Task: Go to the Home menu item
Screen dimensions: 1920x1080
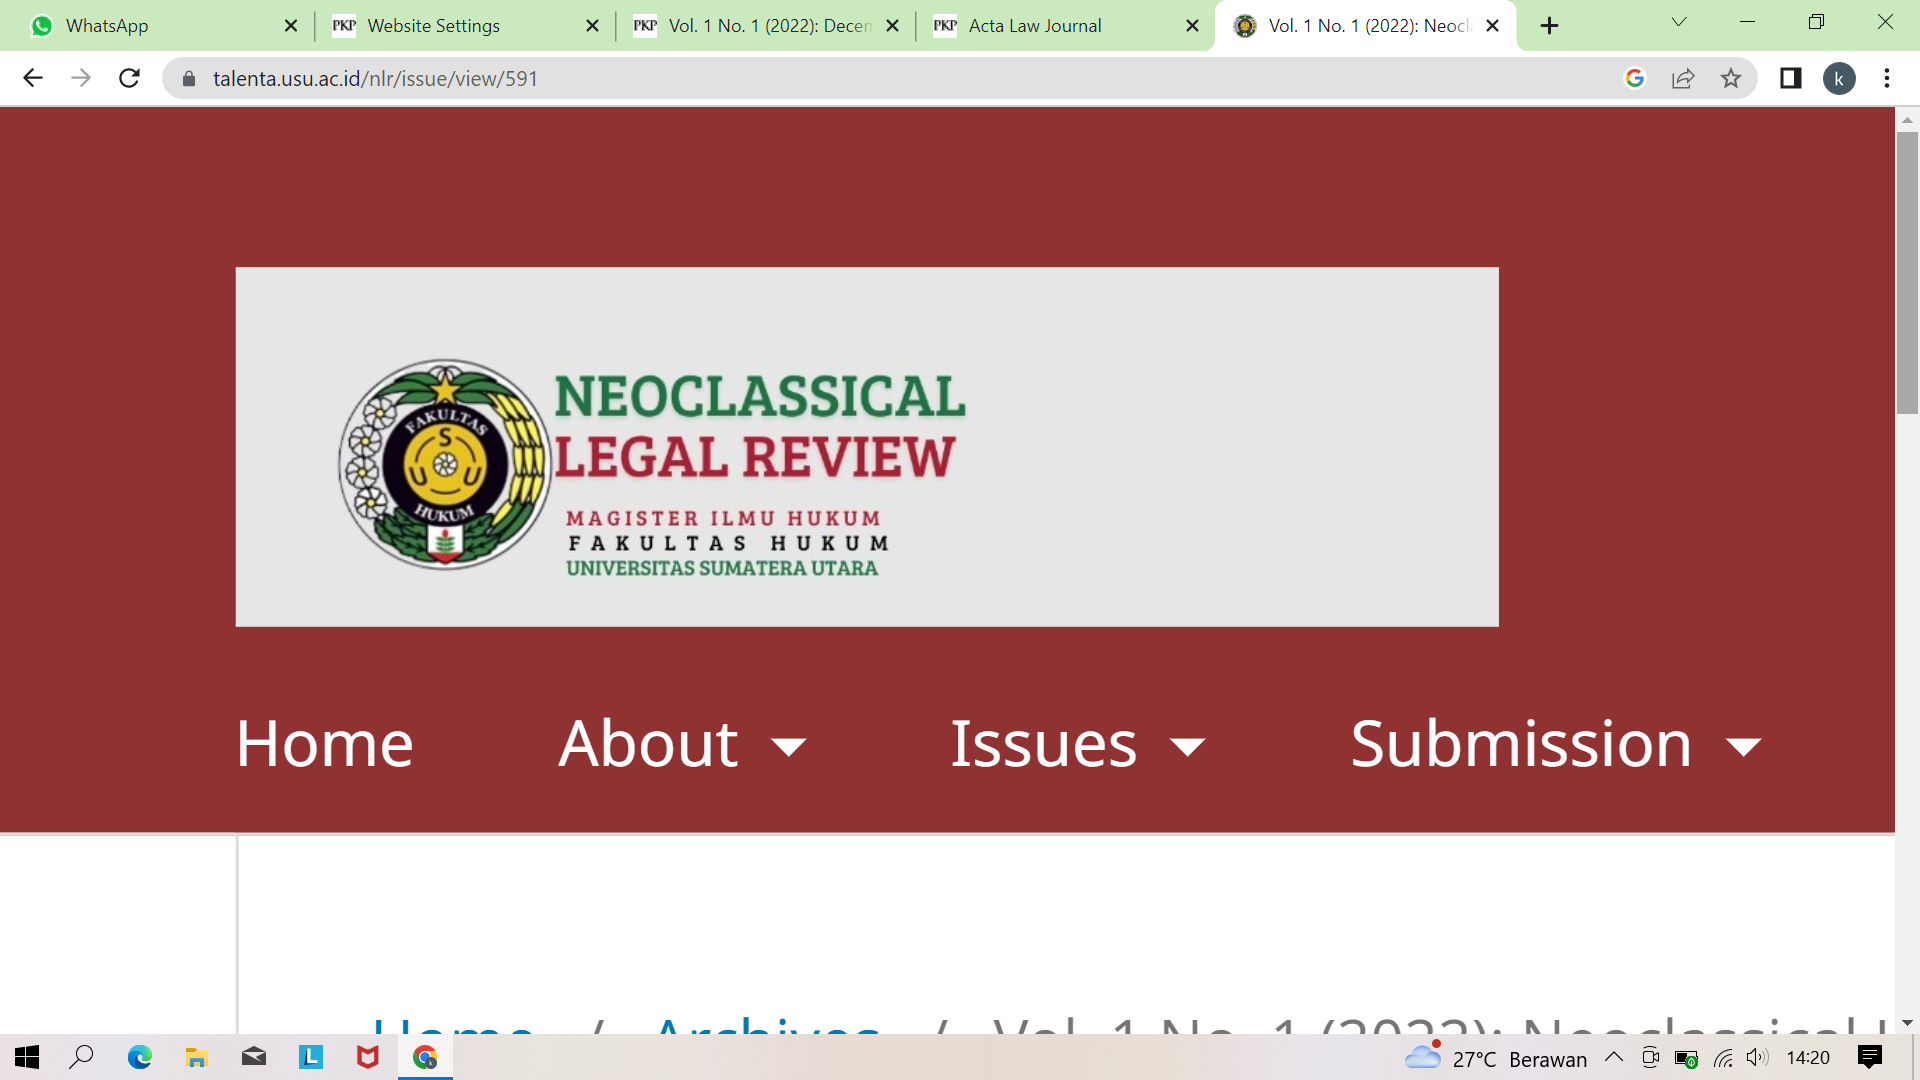Action: pos(324,744)
